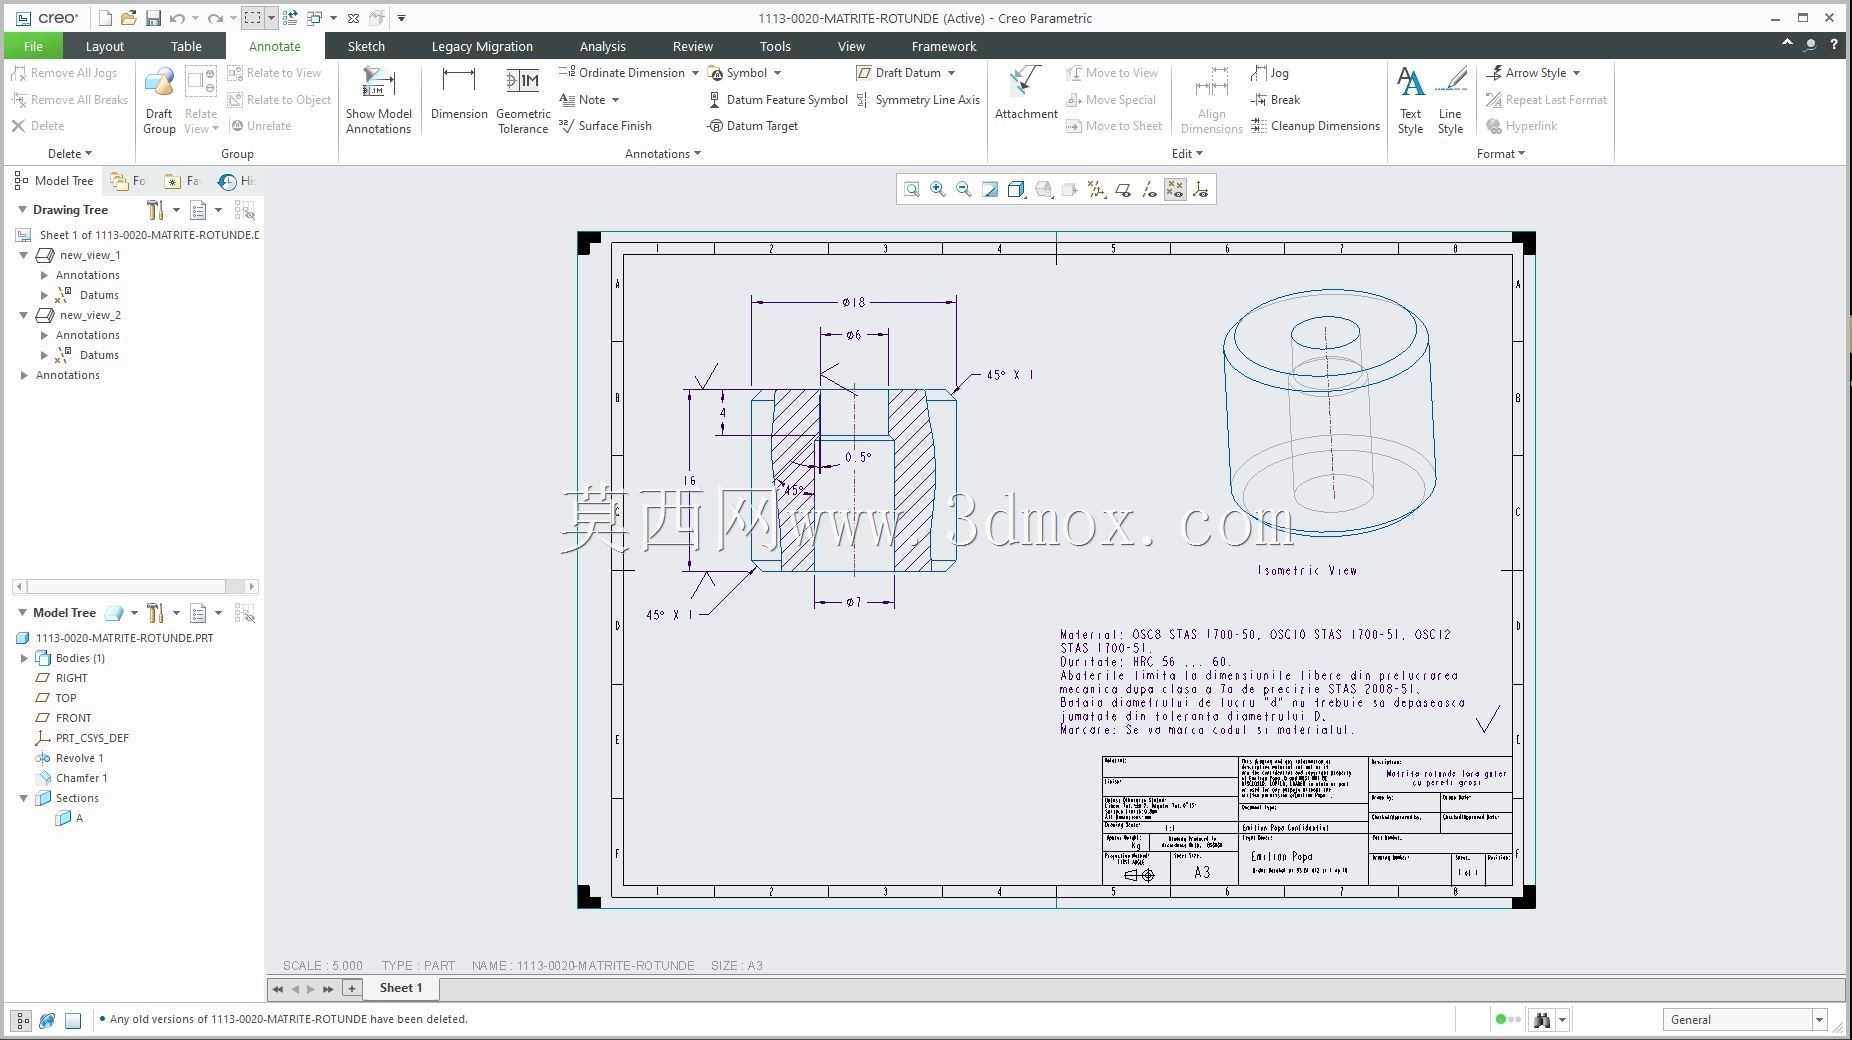
Task: Click the Surface Finish tool
Action: (606, 126)
